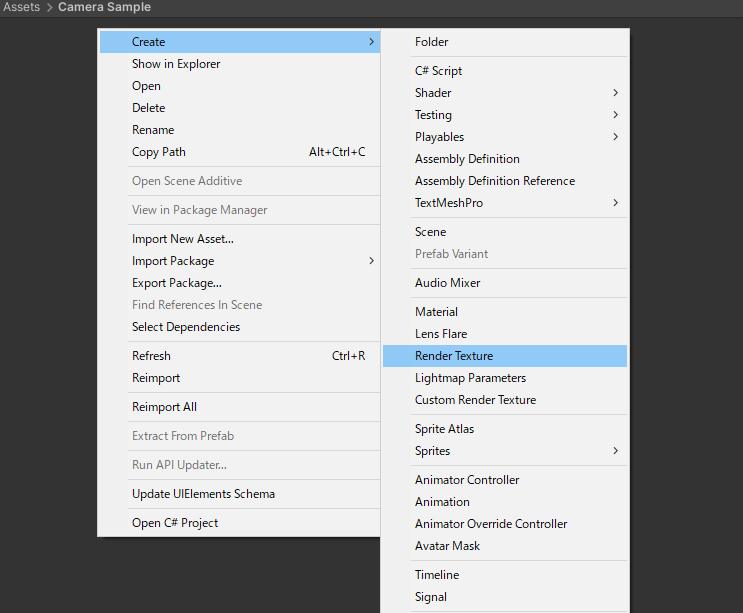
Task: Choose Show in Explorer
Action: 240,64
